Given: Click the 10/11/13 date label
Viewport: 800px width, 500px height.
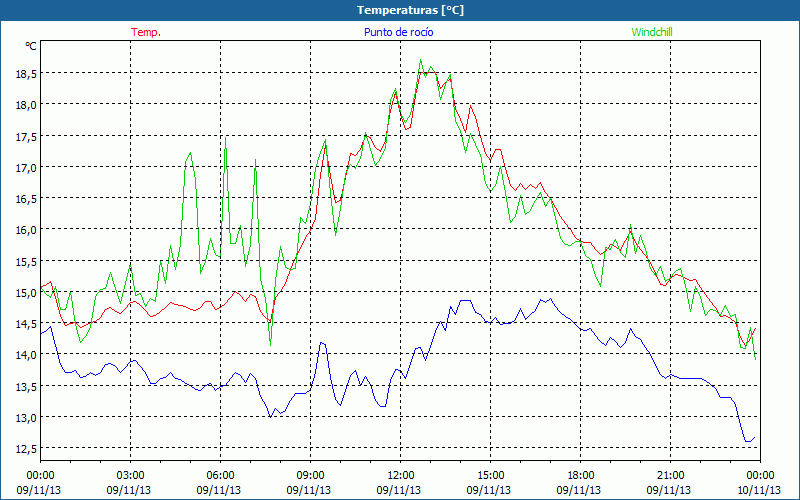Looking at the screenshot, I should (x=760, y=490).
